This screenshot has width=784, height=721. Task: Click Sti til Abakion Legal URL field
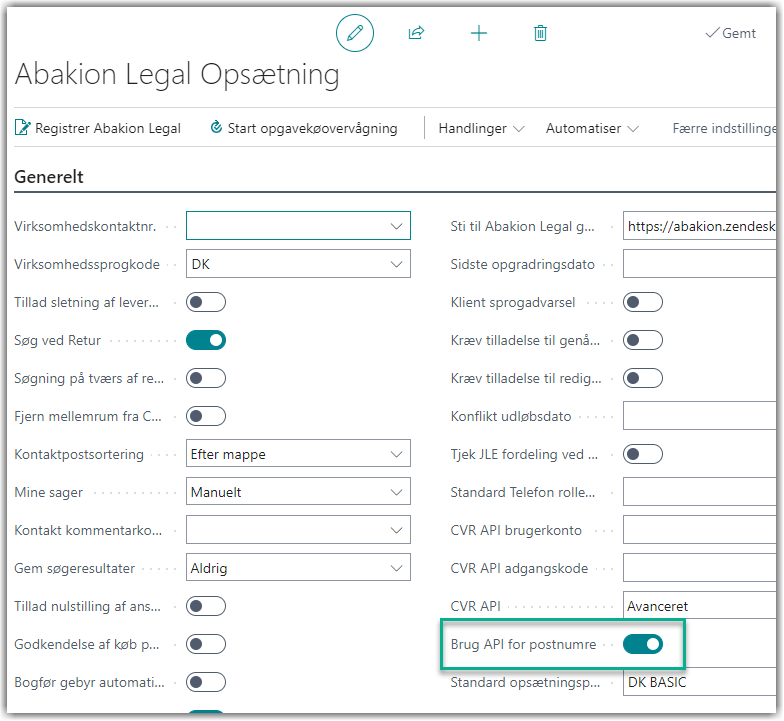[x=700, y=226]
